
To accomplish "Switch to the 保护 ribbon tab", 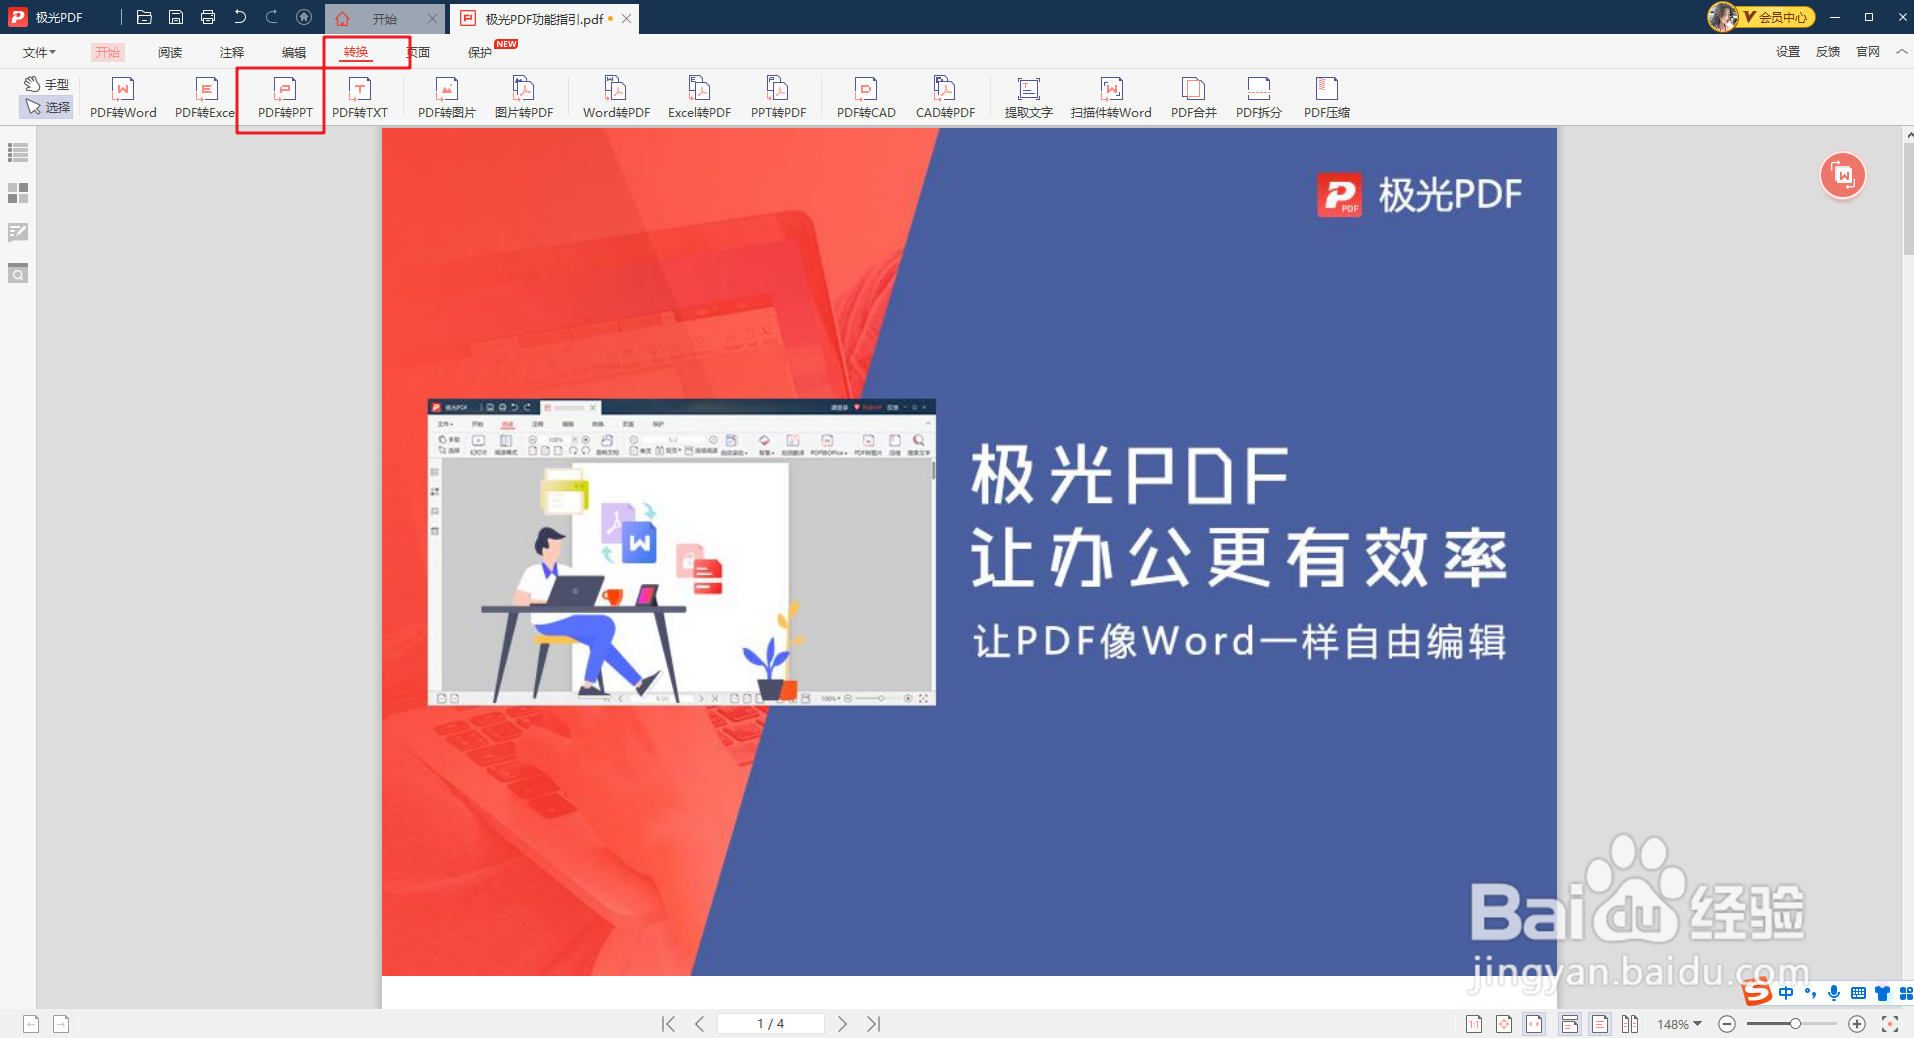I will pos(480,52).
